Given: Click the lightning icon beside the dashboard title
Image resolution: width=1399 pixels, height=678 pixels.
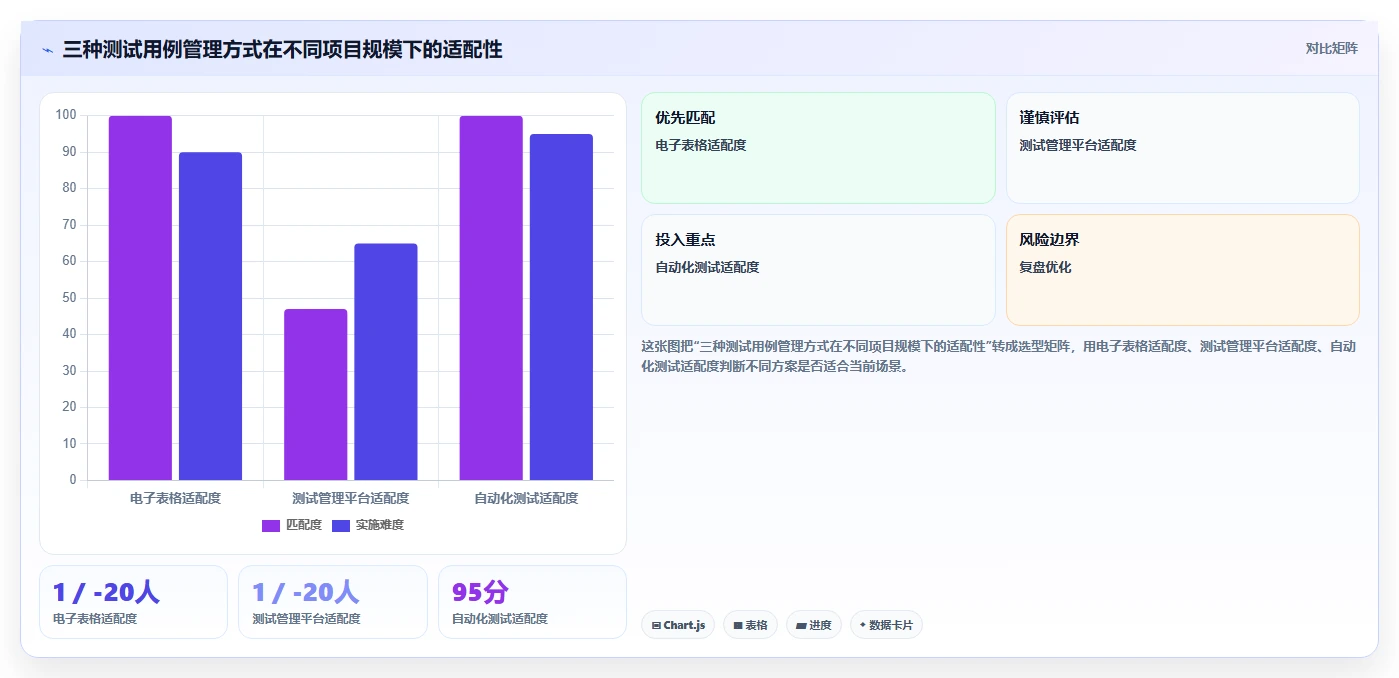Looking at the screenshot, I should pyautogui.click(x=47, y=50).
